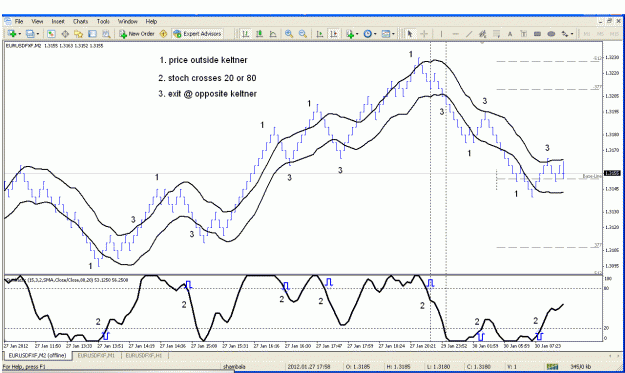The width and height of the screenshot is (625, 373).
Task: Toggle Auto Scroll for the chart
Action: coord(320,34)
